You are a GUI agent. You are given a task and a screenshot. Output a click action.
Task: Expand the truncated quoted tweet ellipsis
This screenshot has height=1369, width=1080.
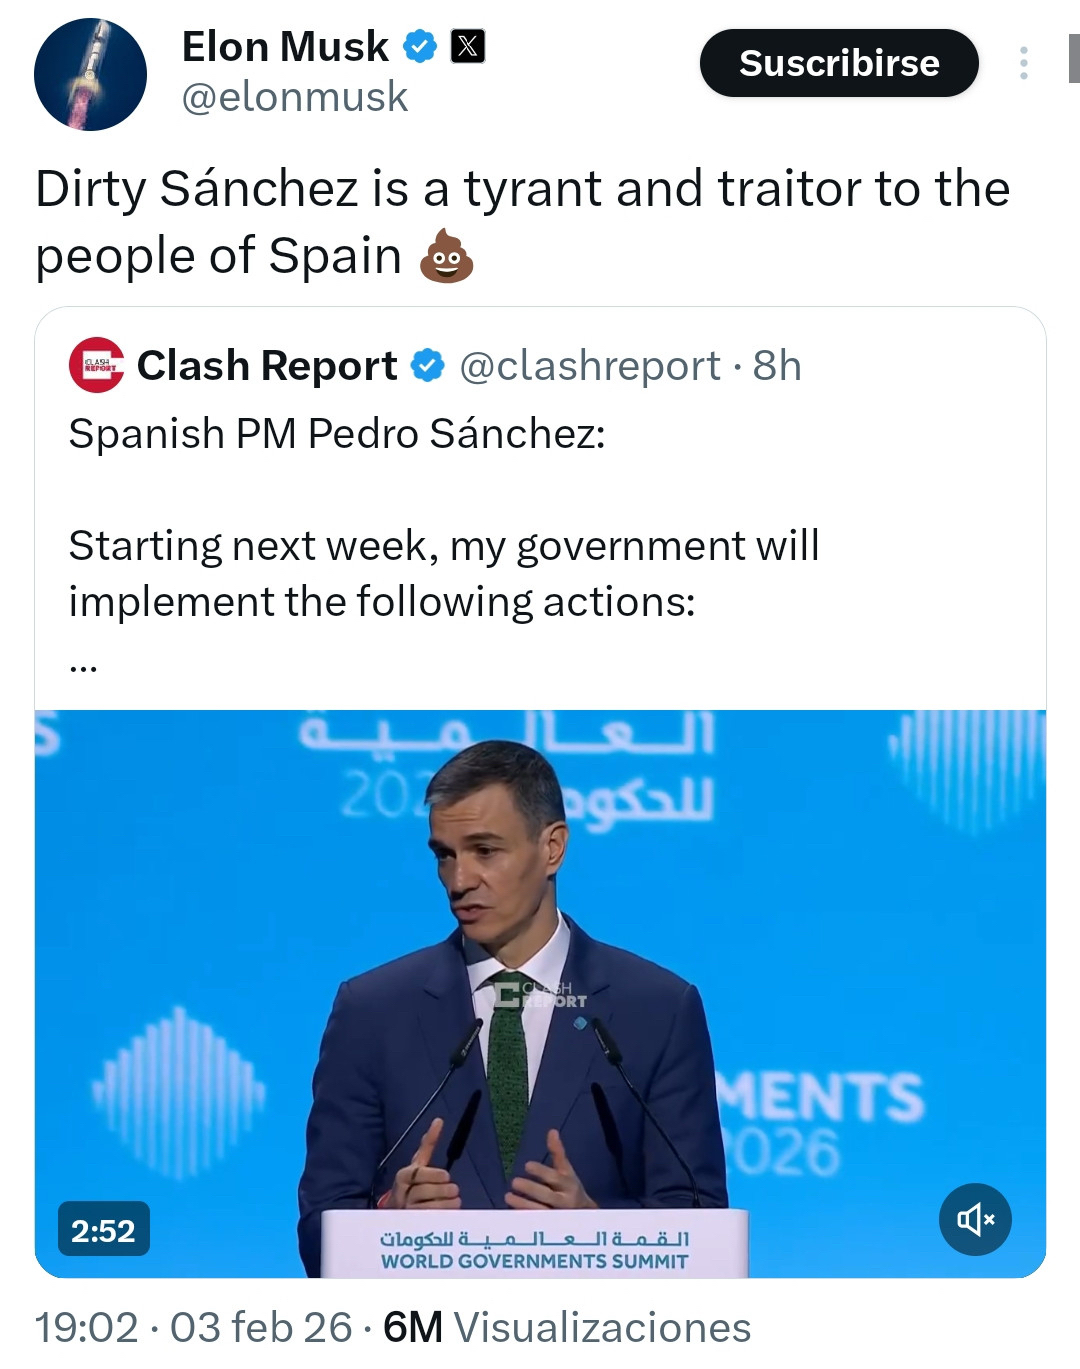(x=83, y=663)
